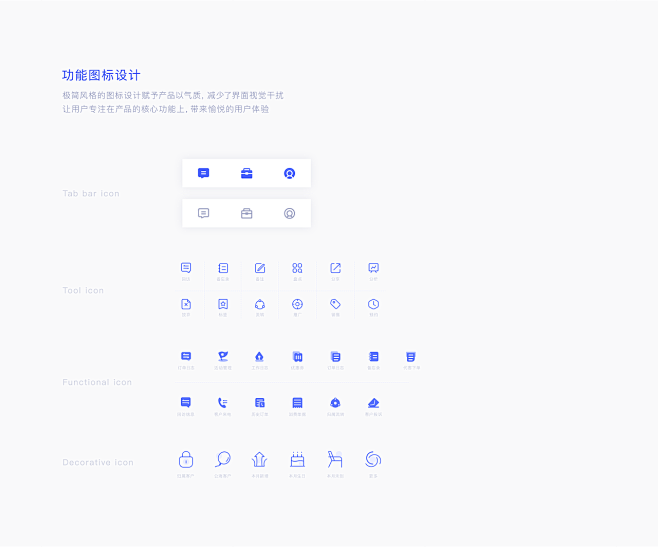Click the decorative magnifier bubble icon

(x=223, y=459)
